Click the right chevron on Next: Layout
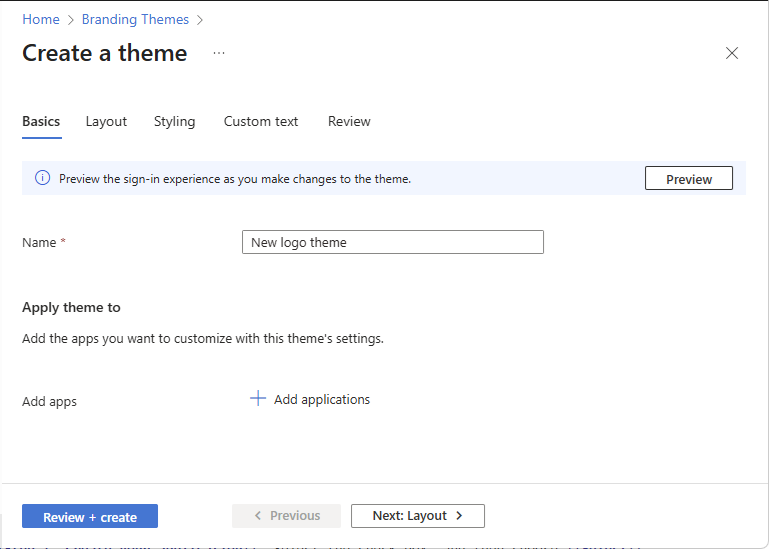The height and width of the screenshot is (549, 769). coord(459,516)
